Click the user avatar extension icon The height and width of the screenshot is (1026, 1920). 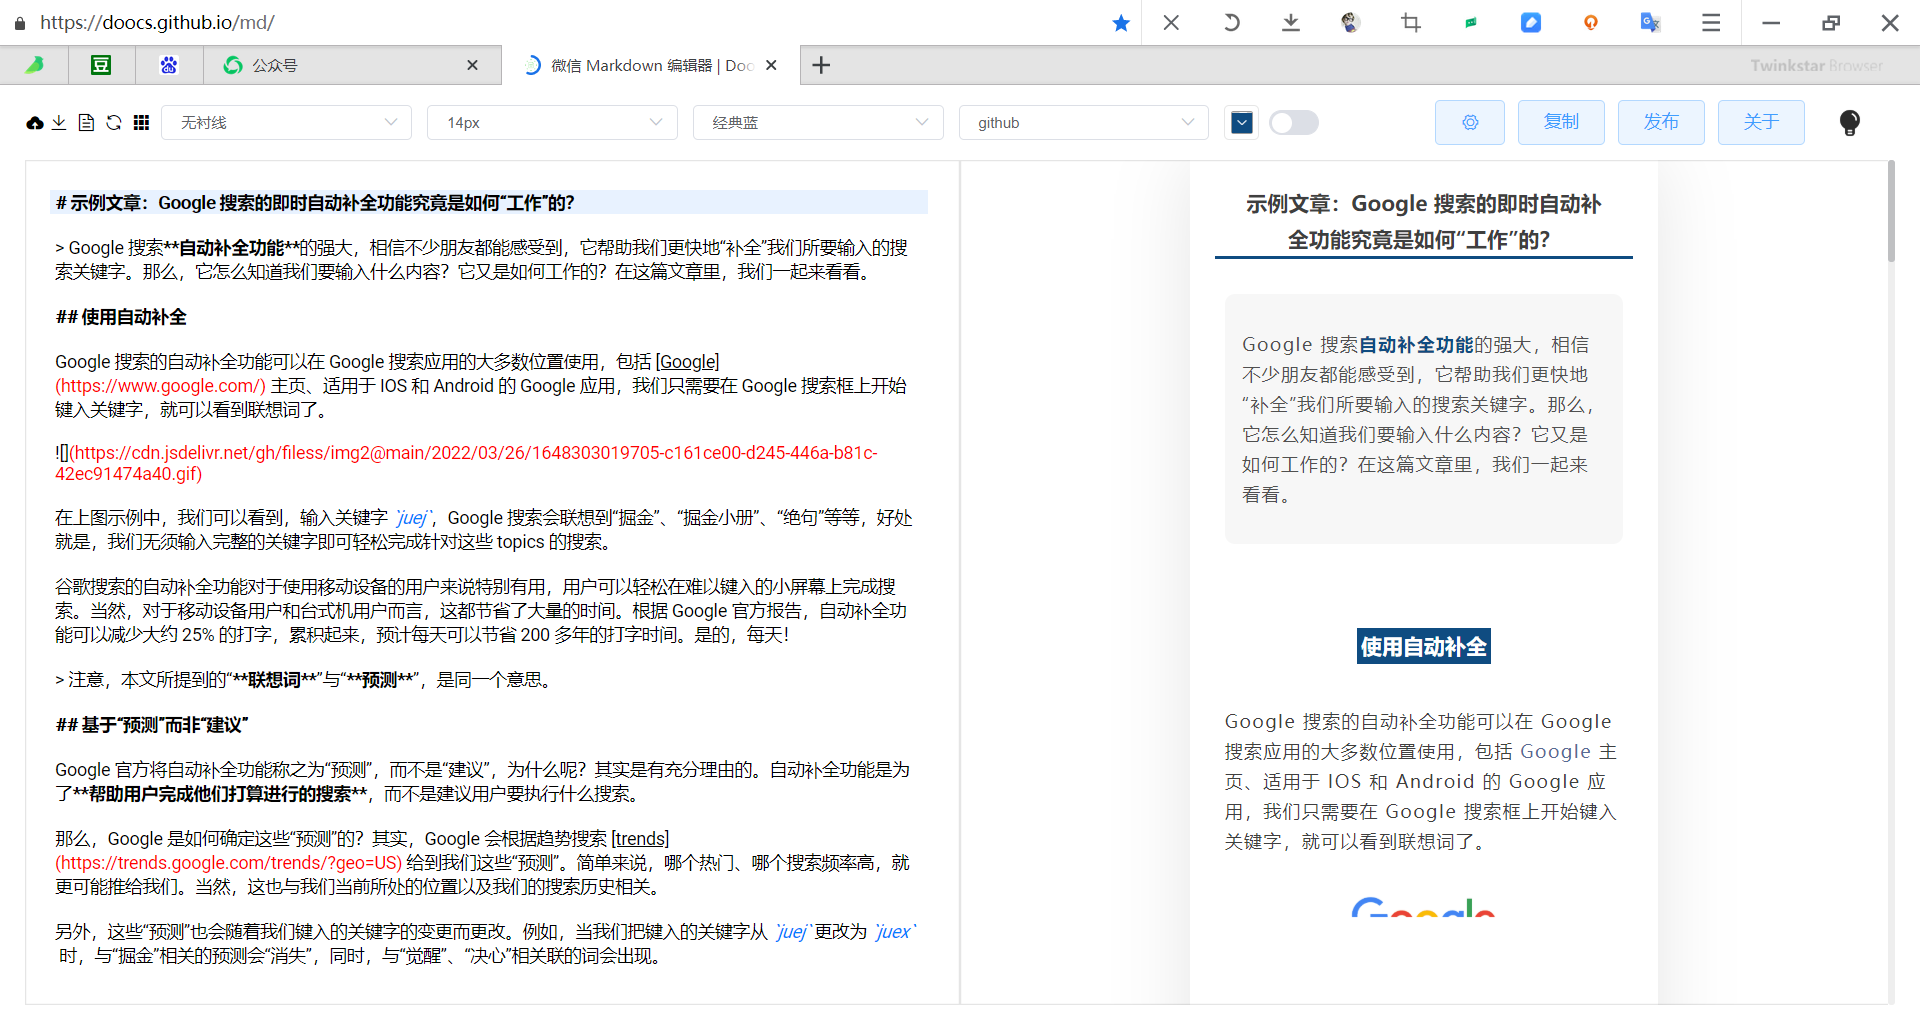pyautogui.click(x=1351, y=22)
